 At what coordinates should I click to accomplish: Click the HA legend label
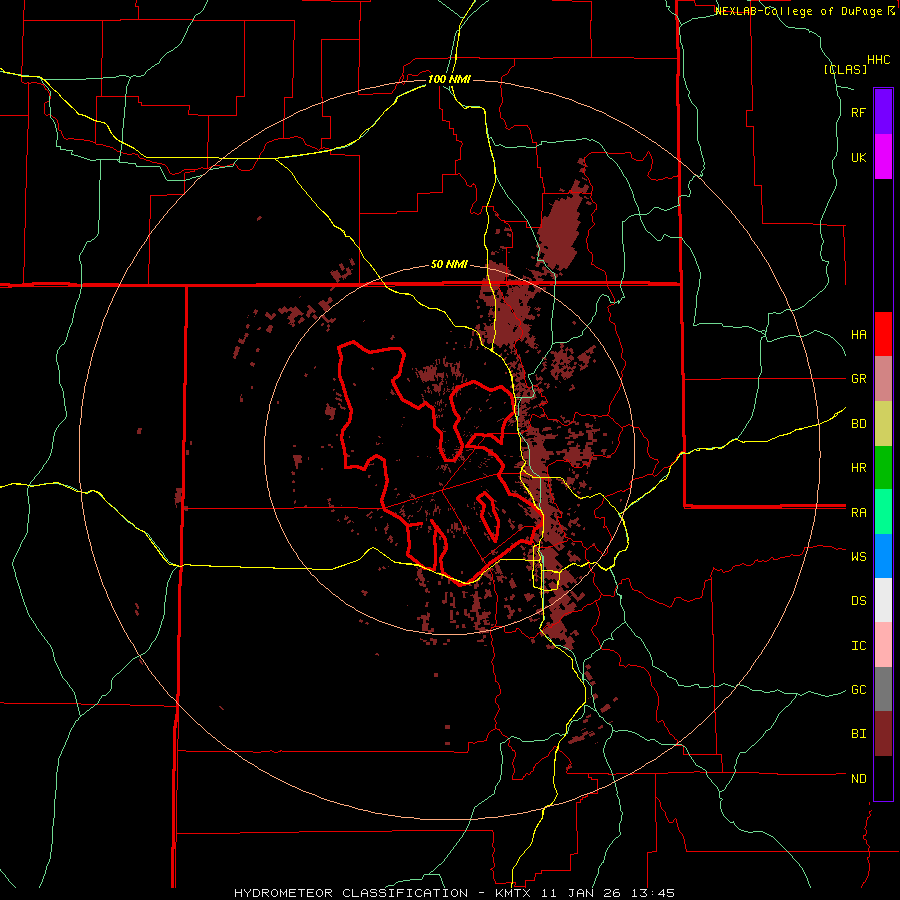(x=859, y=334)
